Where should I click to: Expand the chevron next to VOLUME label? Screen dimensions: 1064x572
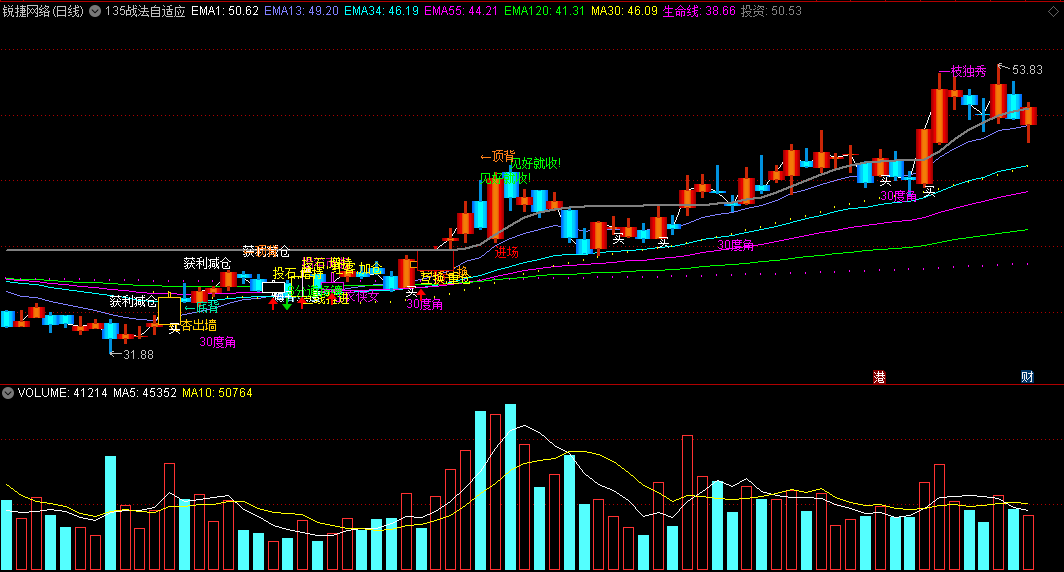(8, 393)
